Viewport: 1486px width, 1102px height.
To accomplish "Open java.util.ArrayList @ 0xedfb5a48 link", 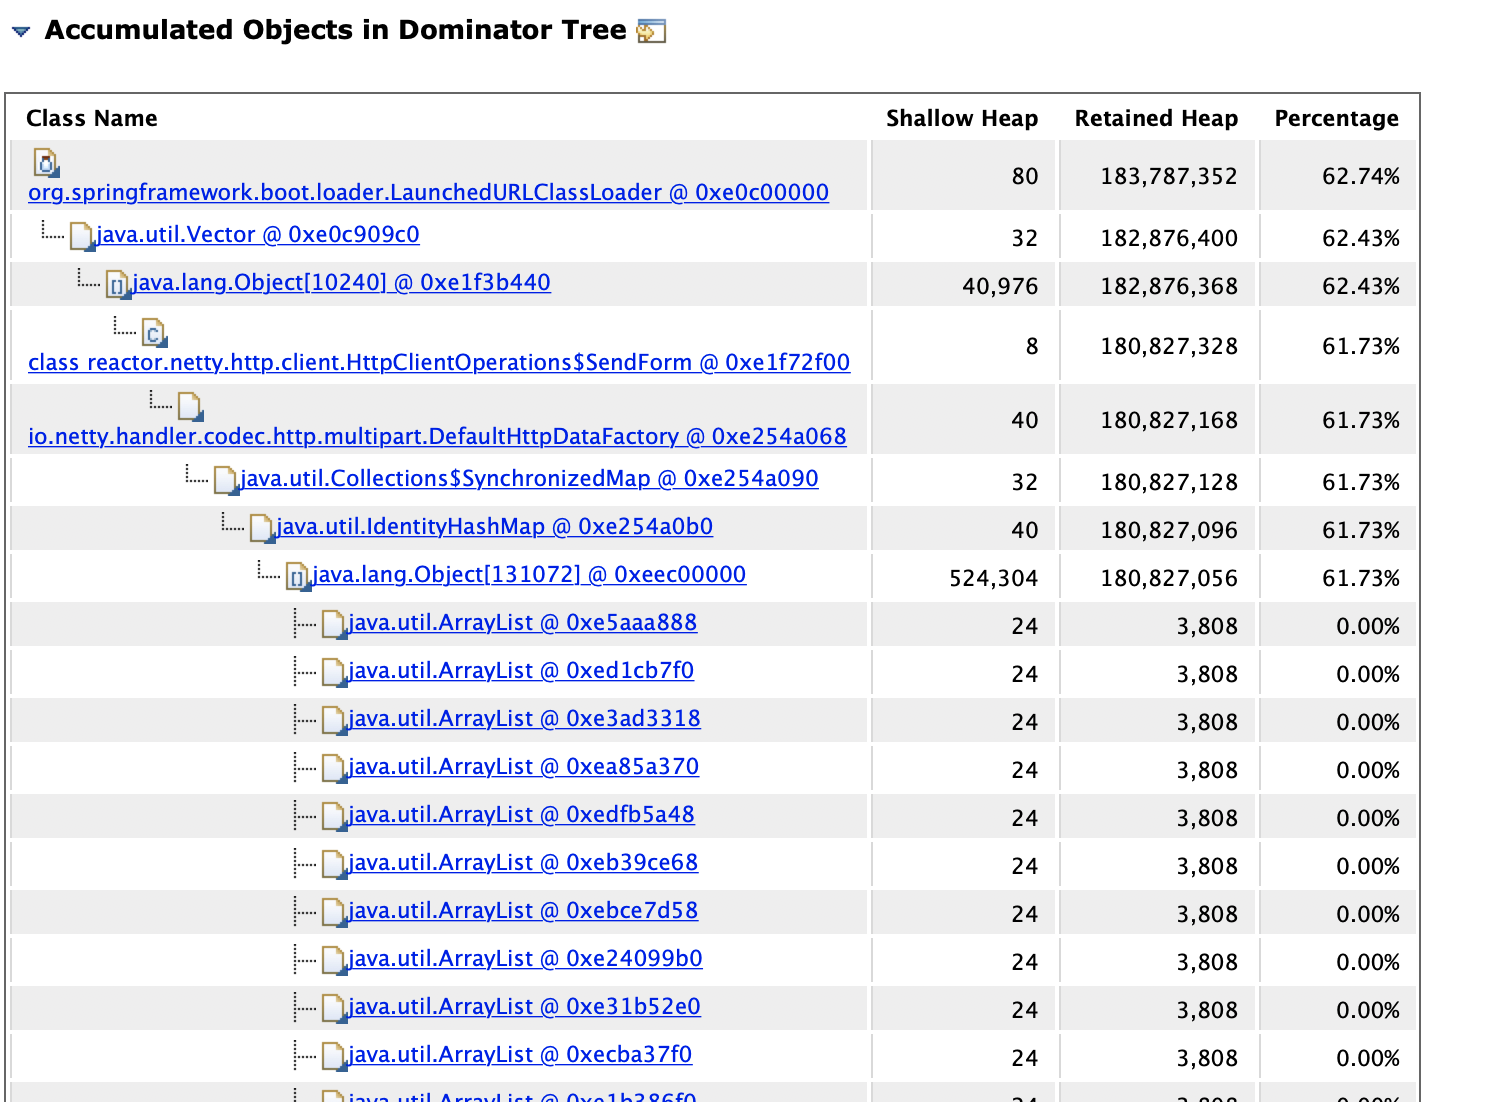I will (521, 814).
